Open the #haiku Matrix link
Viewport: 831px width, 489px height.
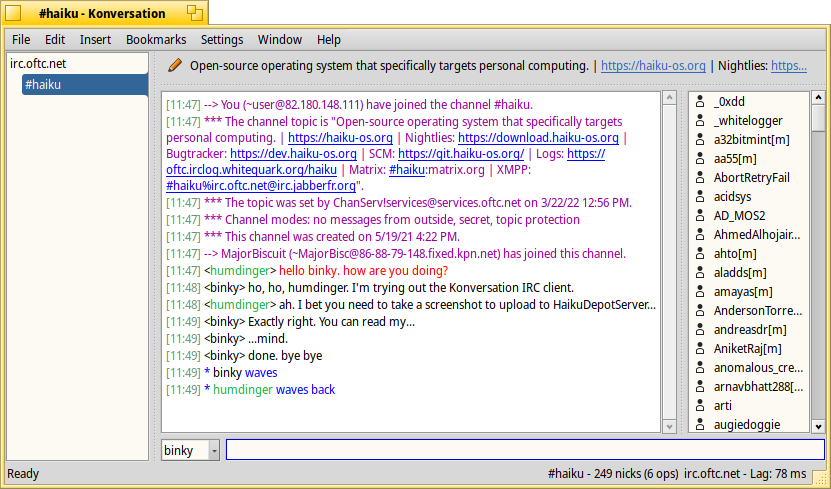(406, 170)
